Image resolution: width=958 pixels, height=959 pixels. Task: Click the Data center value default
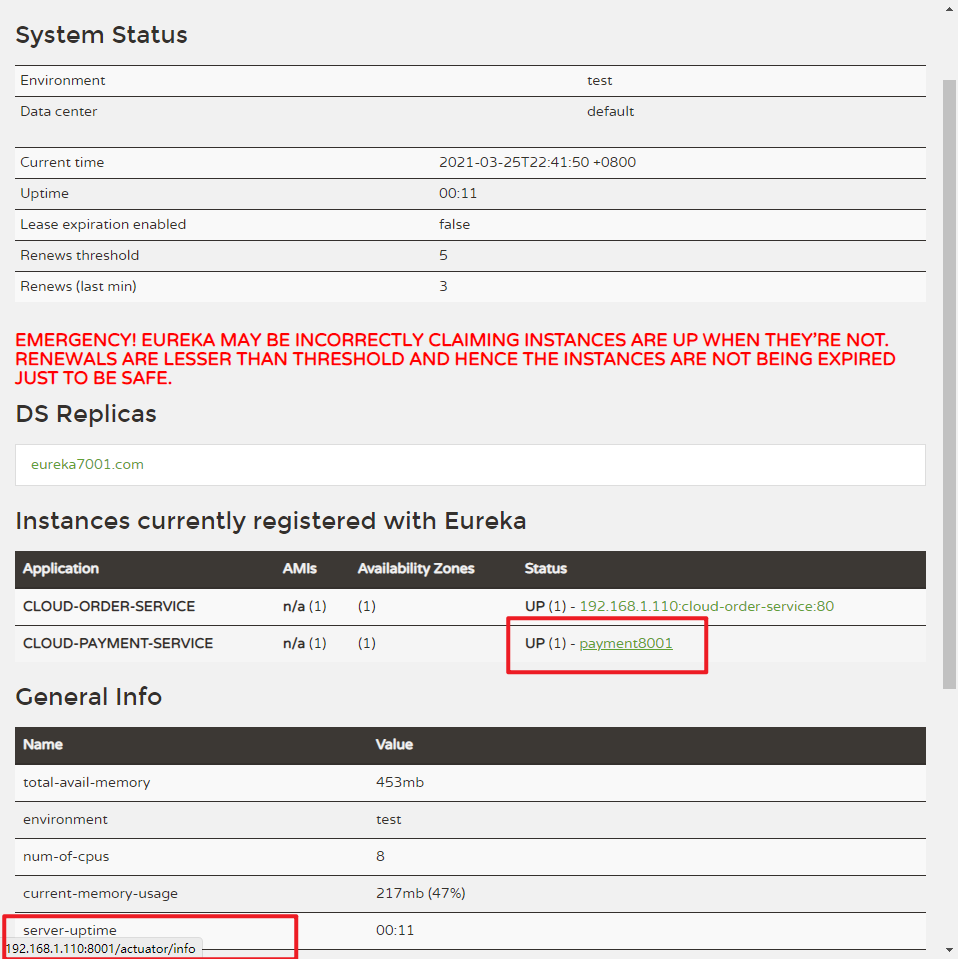[611, 111]
